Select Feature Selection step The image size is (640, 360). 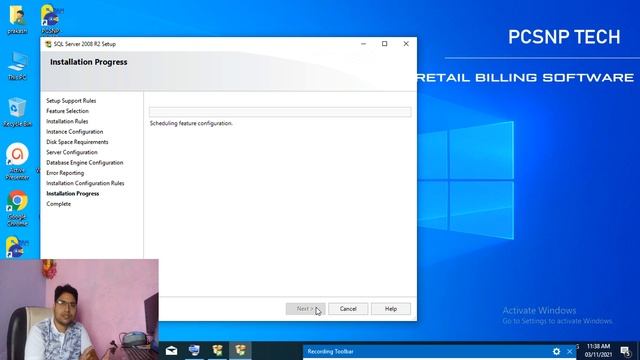click(x=67, y=111)
